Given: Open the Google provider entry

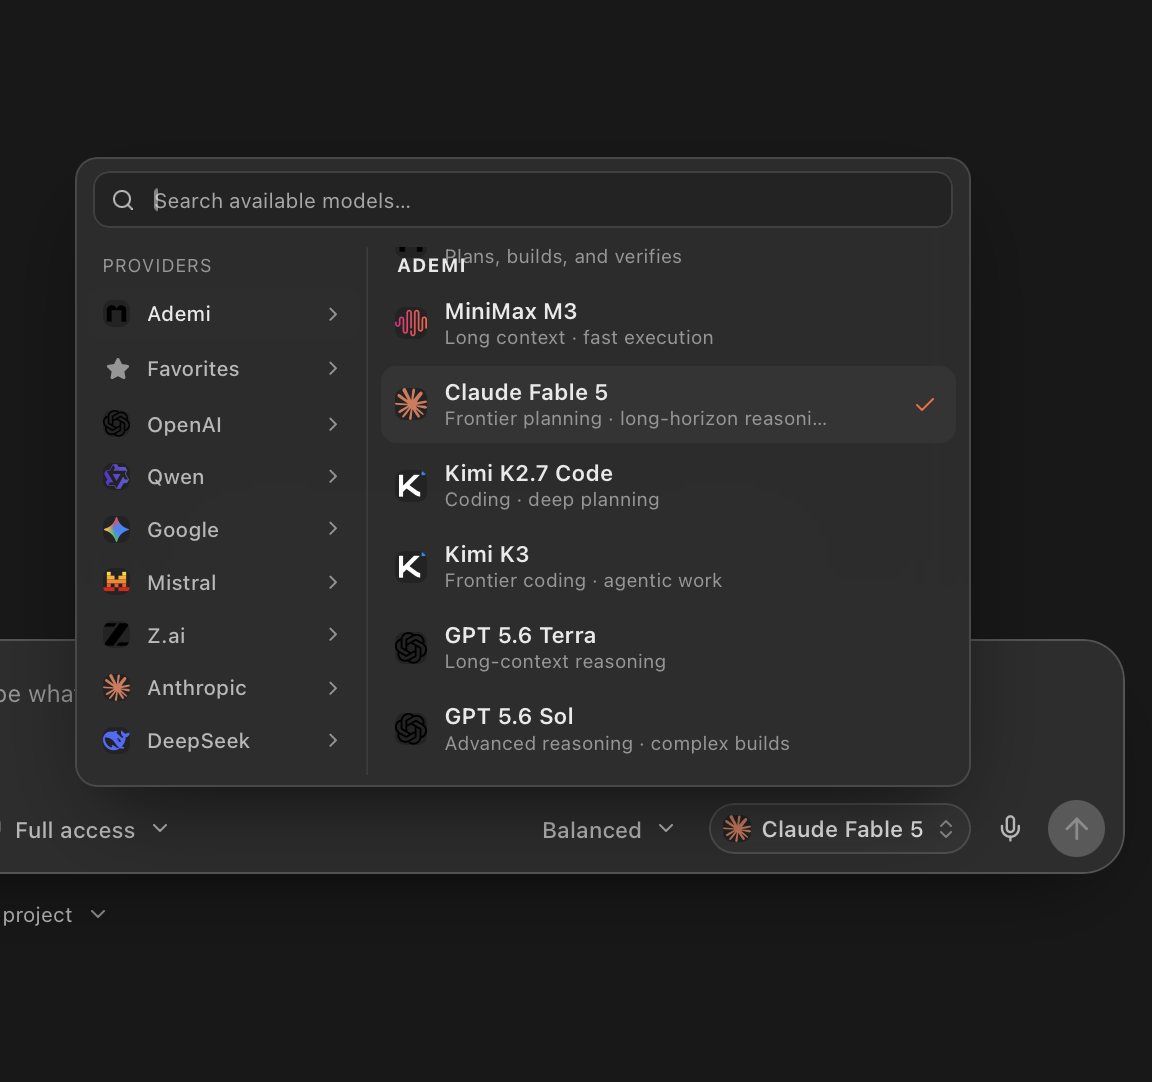Looking at the screenshot, I should pos(222,530).
